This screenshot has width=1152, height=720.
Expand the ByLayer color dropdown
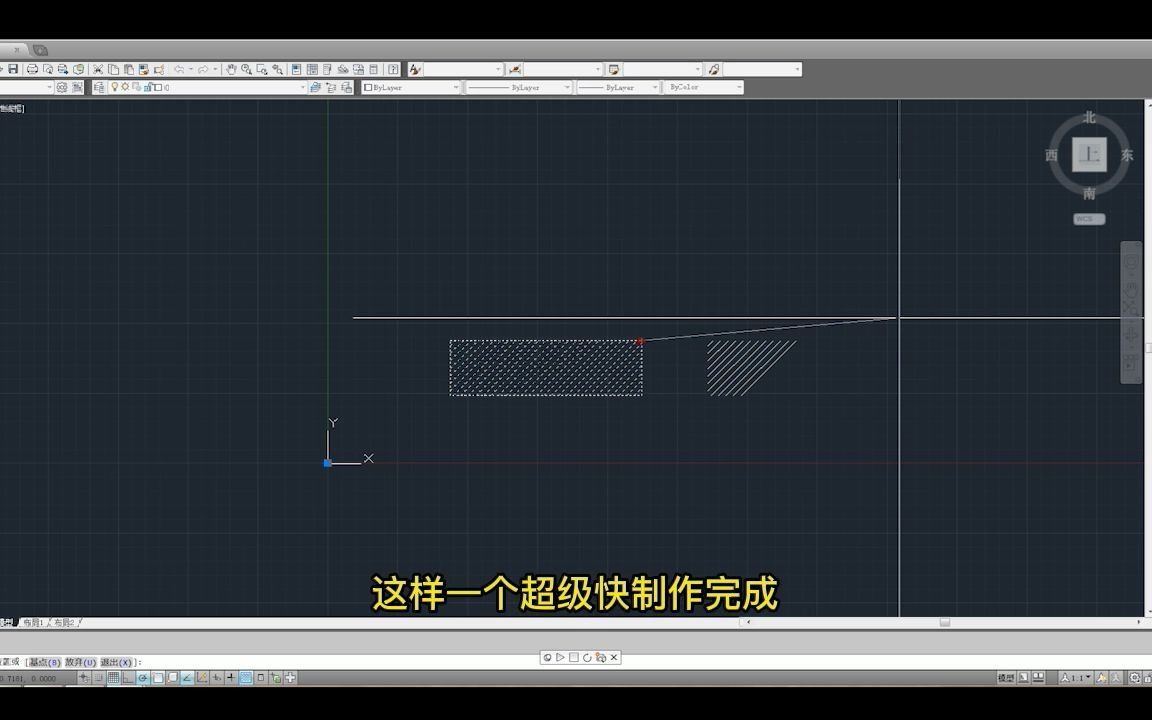point(455,87)
